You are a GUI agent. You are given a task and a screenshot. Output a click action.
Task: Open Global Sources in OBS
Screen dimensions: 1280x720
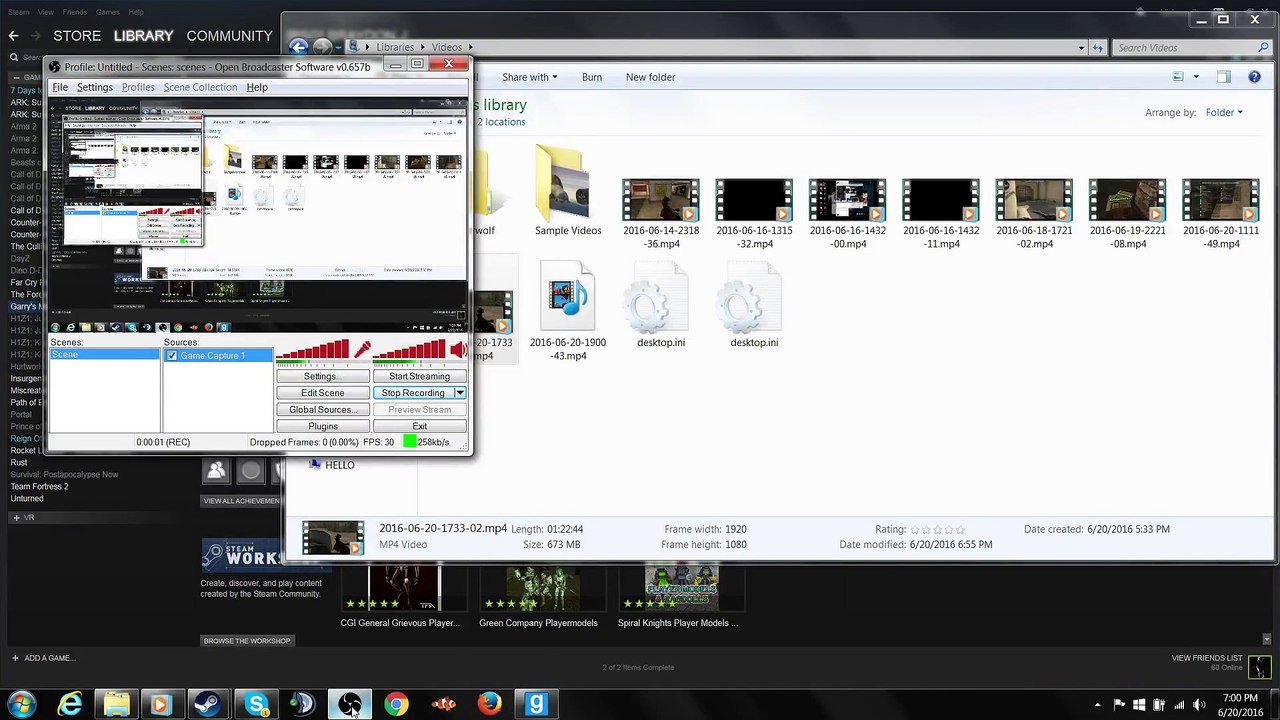(x=322, y=410)
